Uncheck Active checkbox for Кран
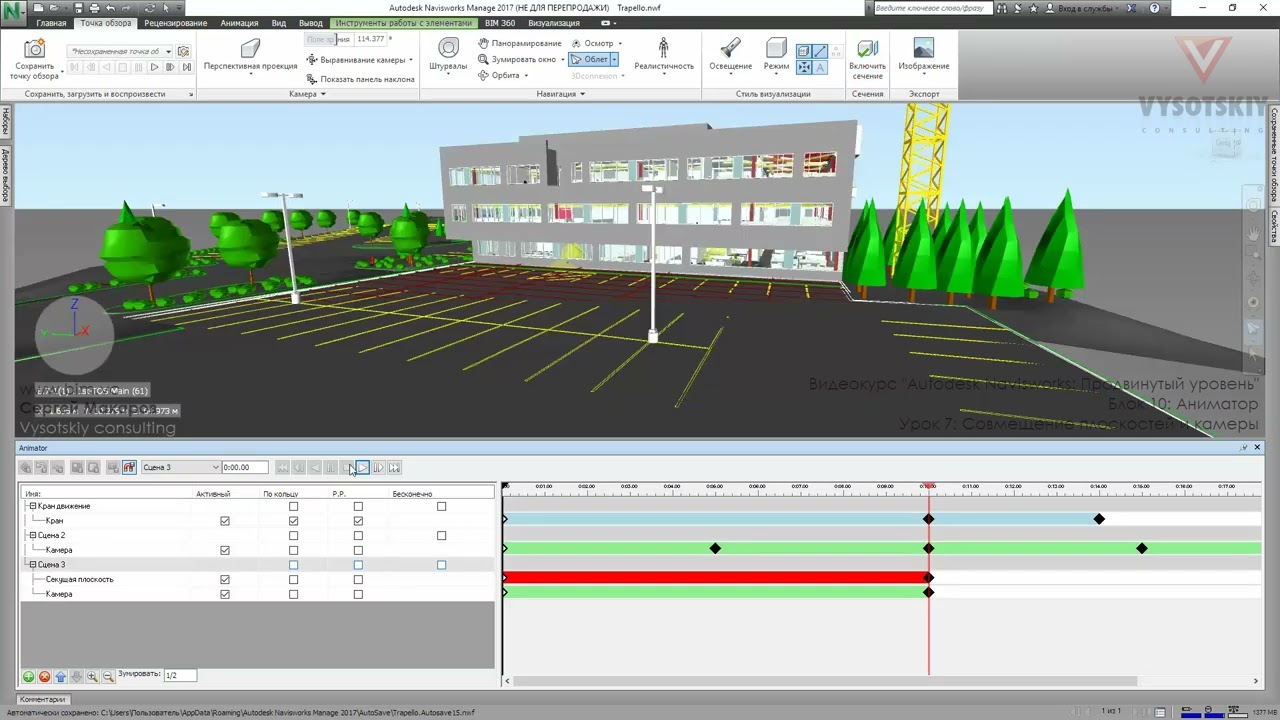 [225, 521]
